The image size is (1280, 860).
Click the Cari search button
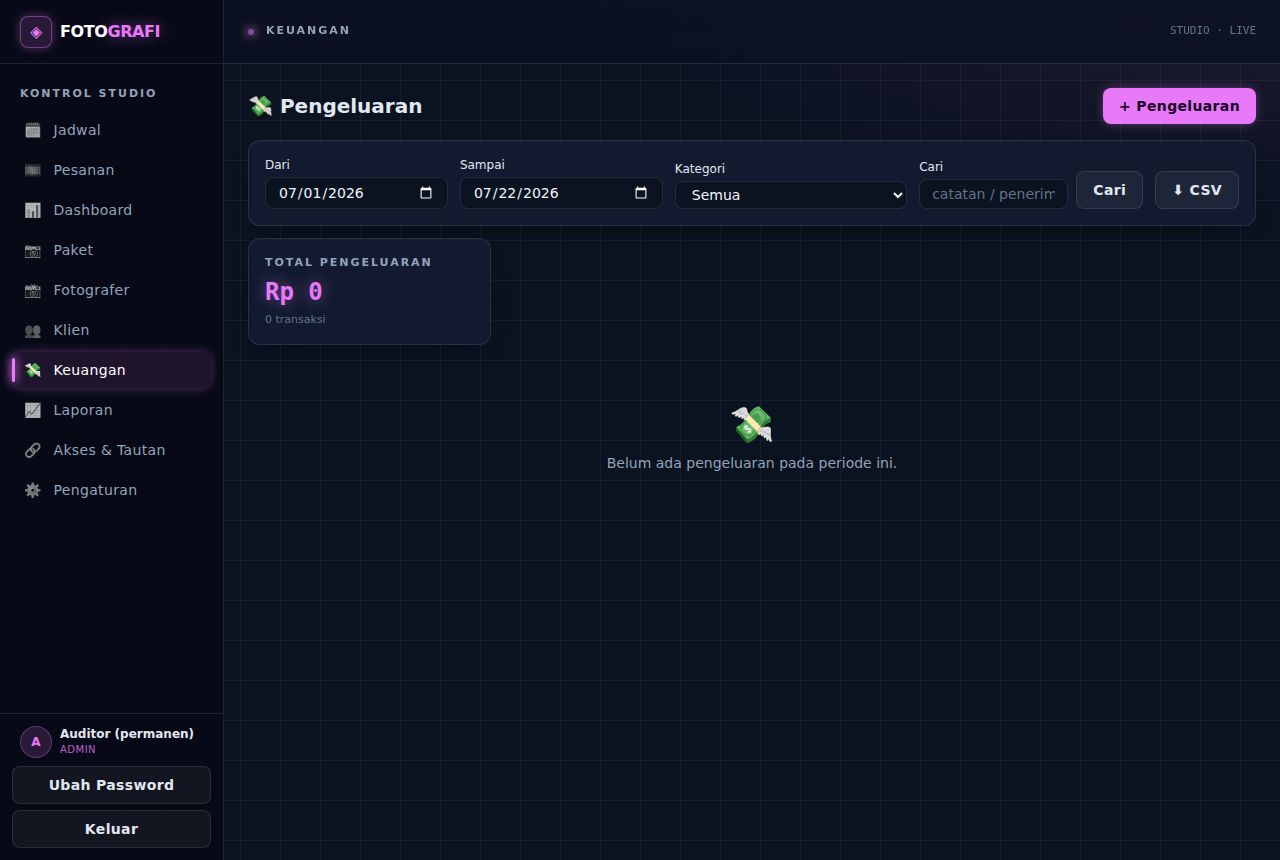click(x=1109, y=190)
